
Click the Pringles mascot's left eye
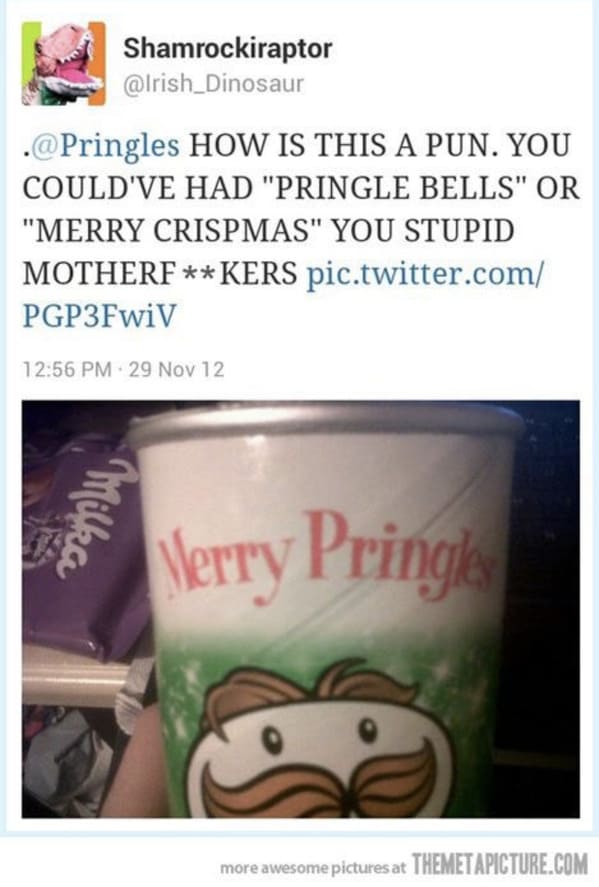coord(273,739)
